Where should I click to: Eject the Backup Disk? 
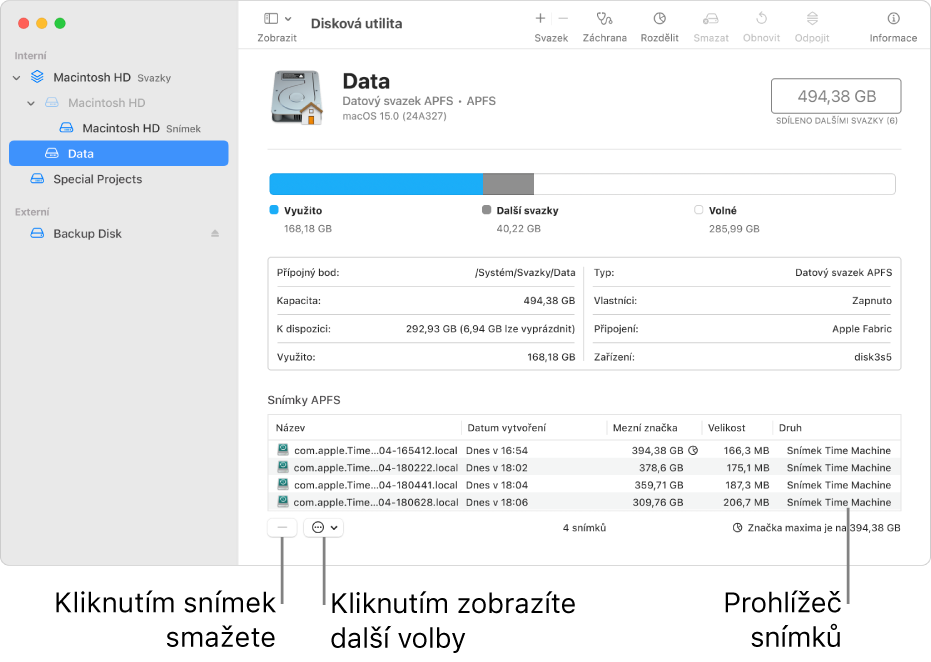click(x=215, y=233)
